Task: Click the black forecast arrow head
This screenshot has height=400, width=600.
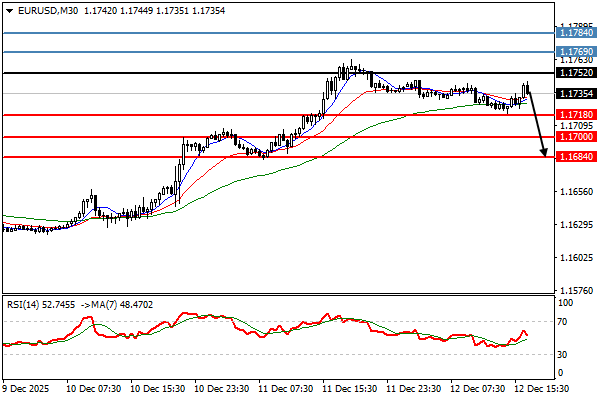Action: (x=544, y=152)
